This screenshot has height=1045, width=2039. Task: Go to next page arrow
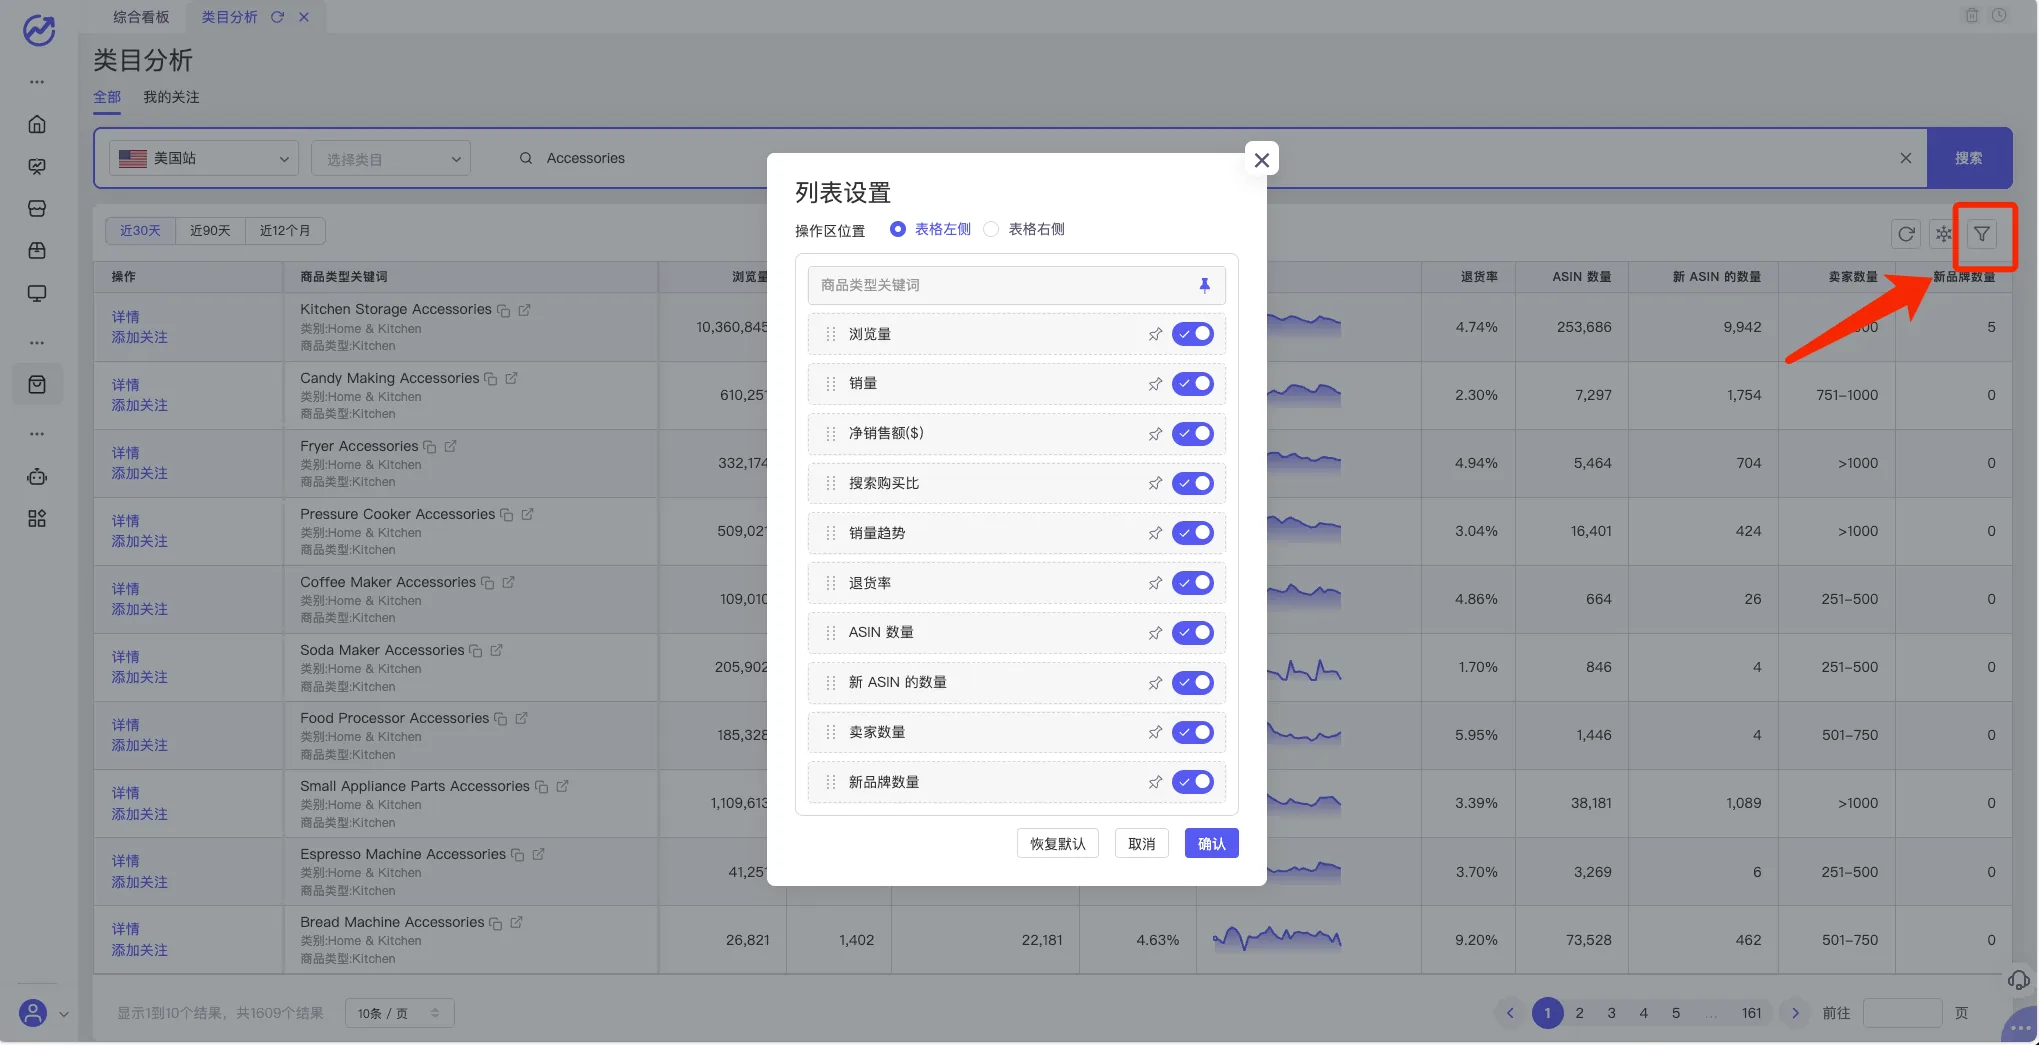point(1796,1013)
